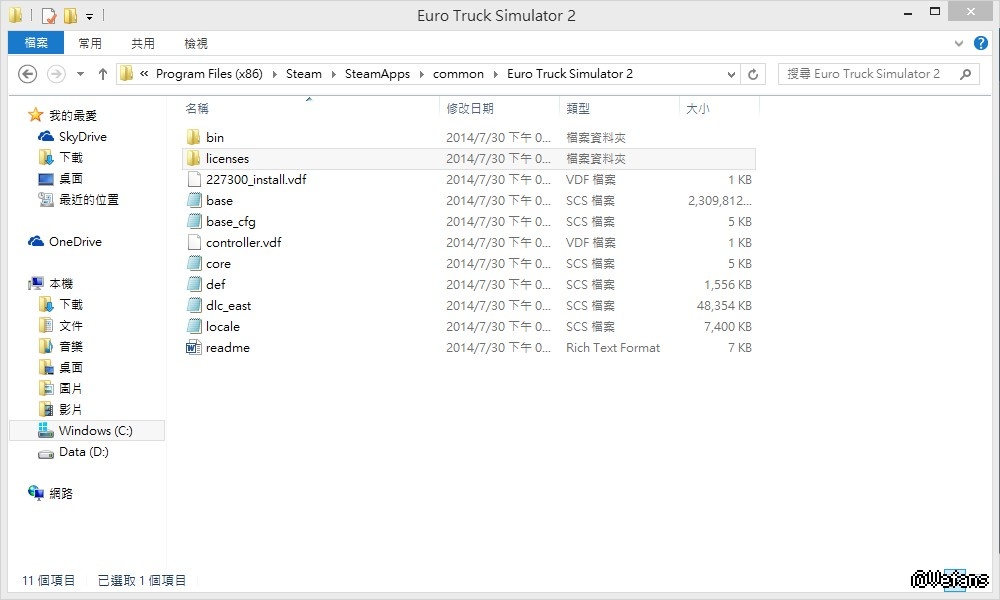Image resolution: width=1000 pixels, height=600 pixels.
Task: Select the dlc_east SCS file
Action: 228,306
